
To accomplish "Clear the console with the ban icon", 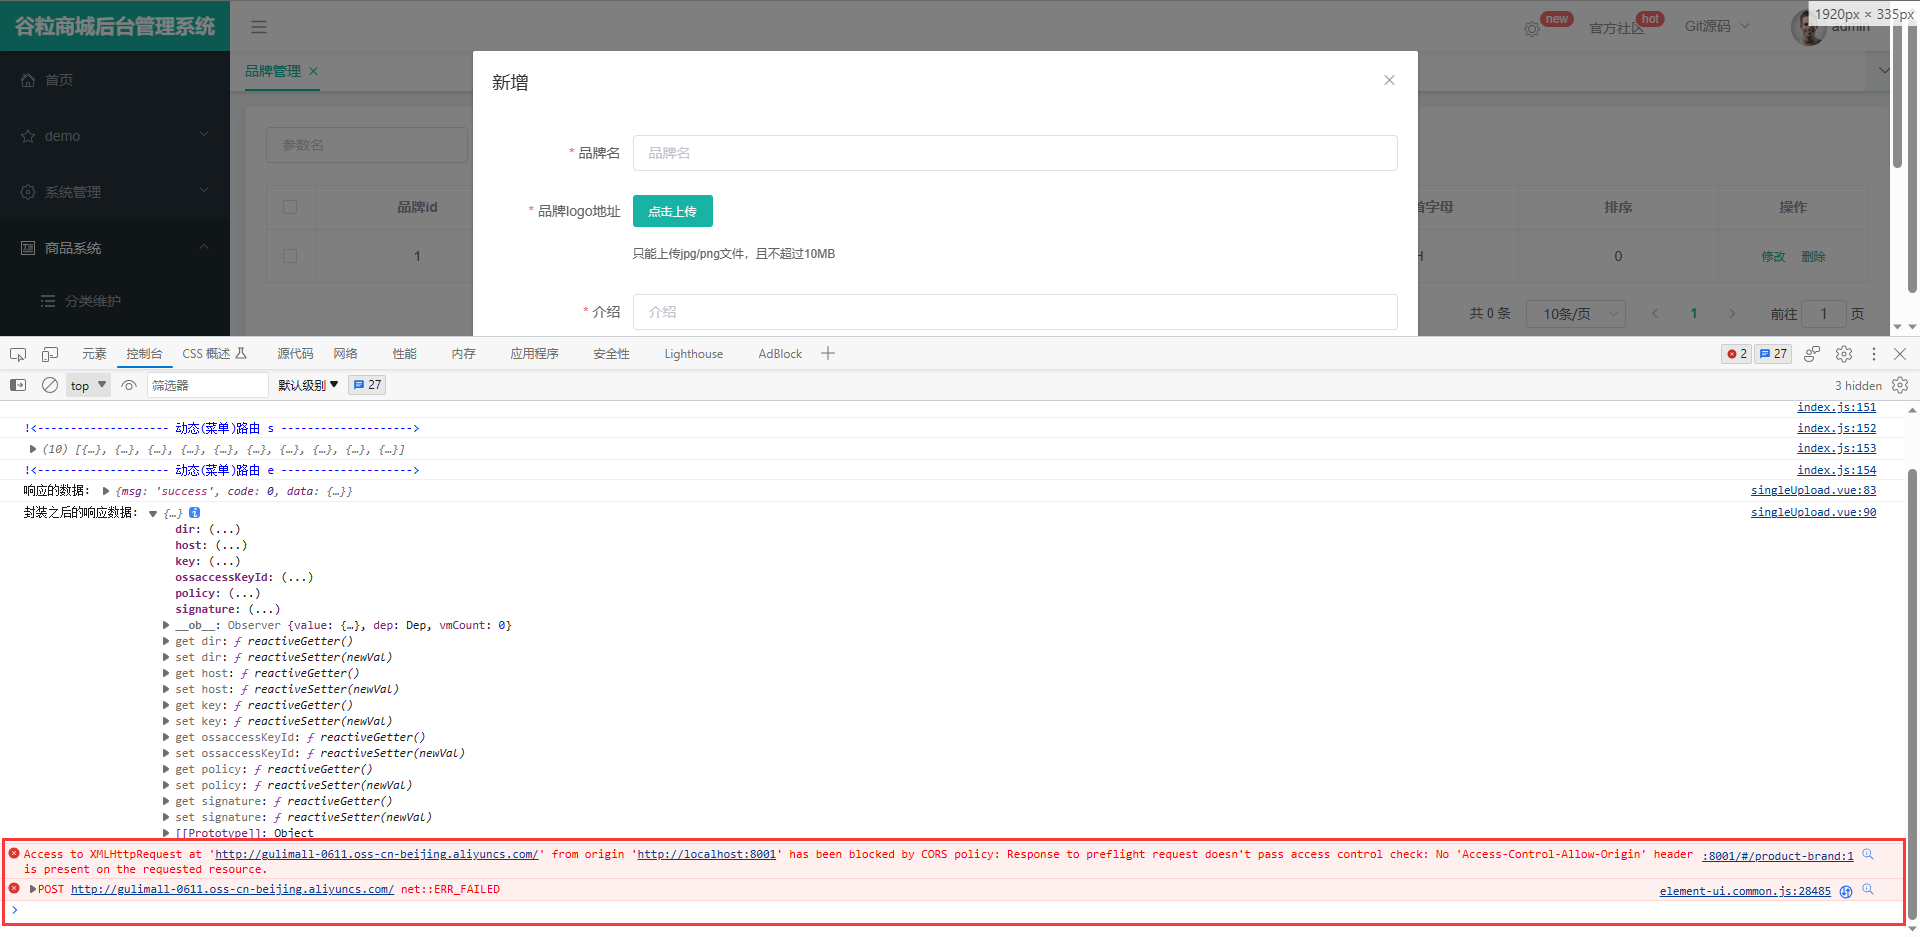I will [x=50, y=385].
